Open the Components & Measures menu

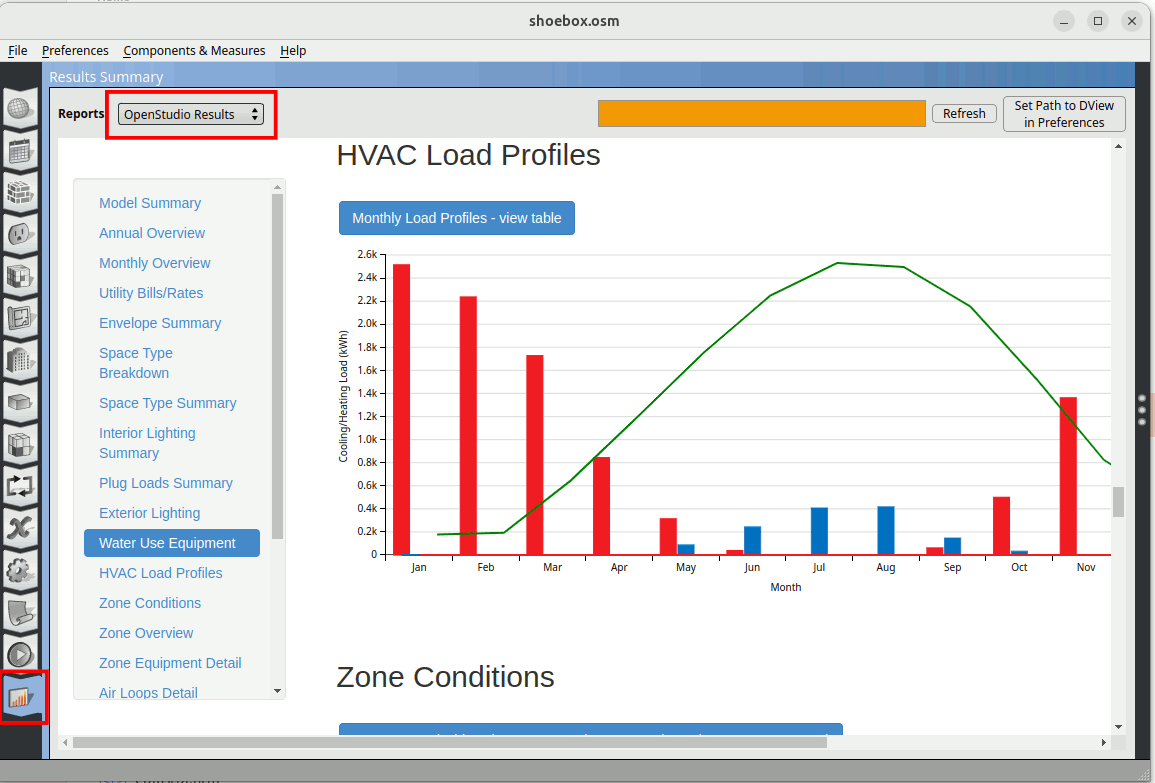(x=194, y=50)
